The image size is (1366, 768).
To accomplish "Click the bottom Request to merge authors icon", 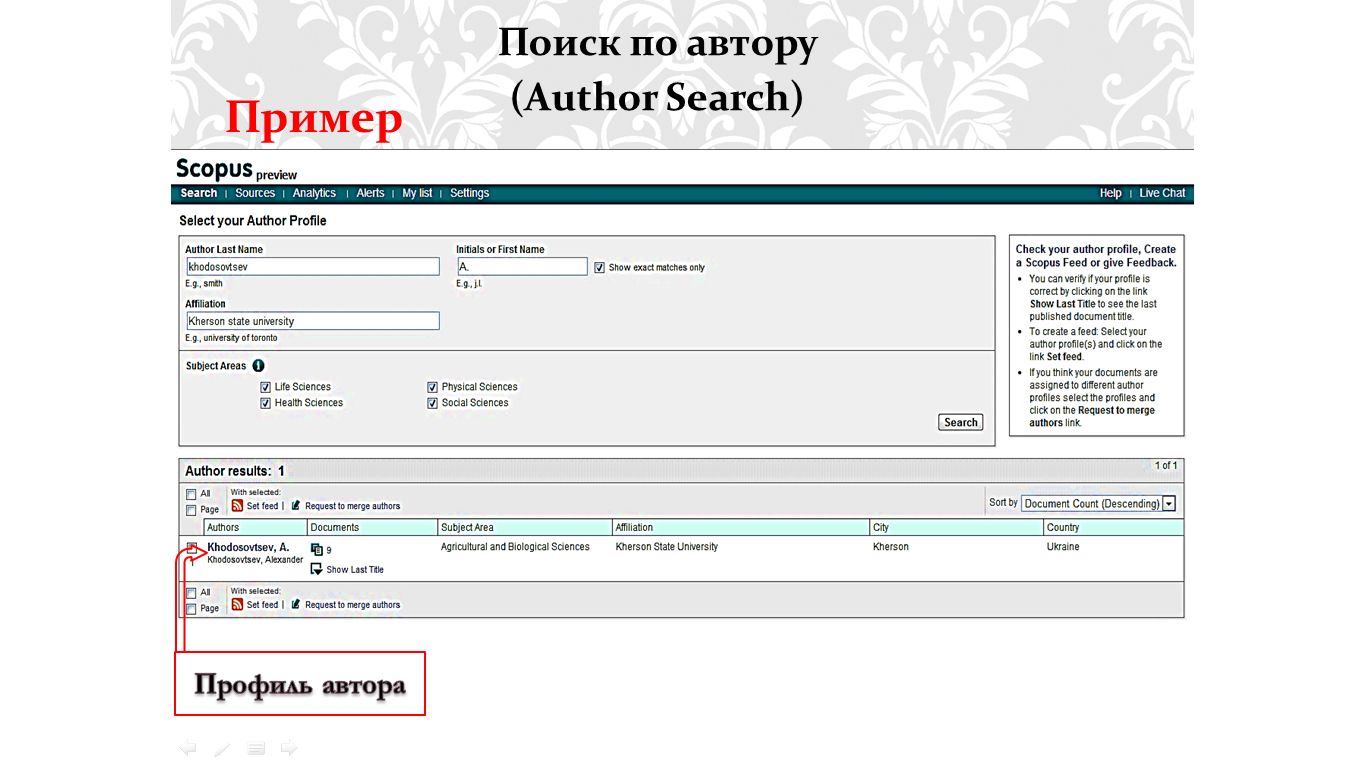I will click(296, 604).
